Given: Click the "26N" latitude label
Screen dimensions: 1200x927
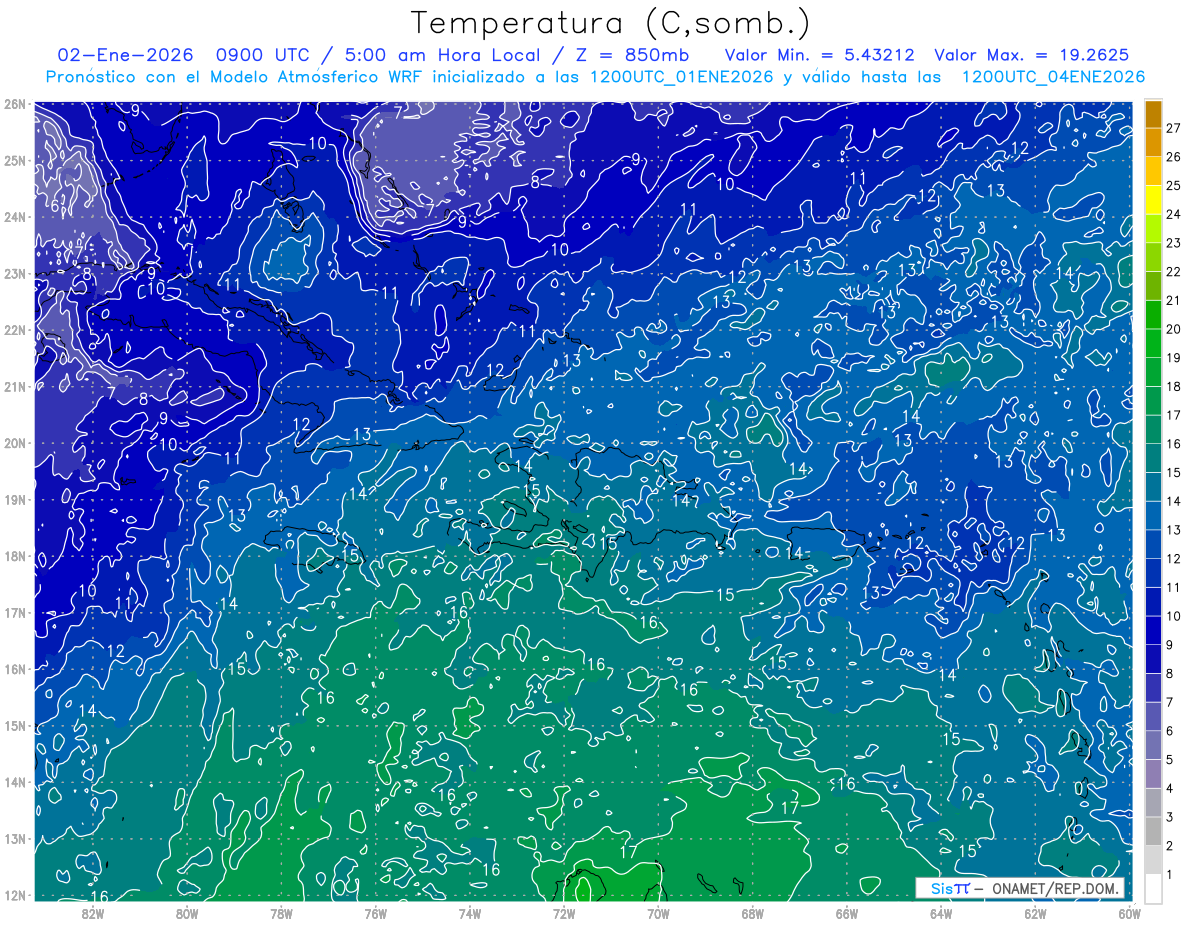Looking at the screenshot, I should point(14,104).
